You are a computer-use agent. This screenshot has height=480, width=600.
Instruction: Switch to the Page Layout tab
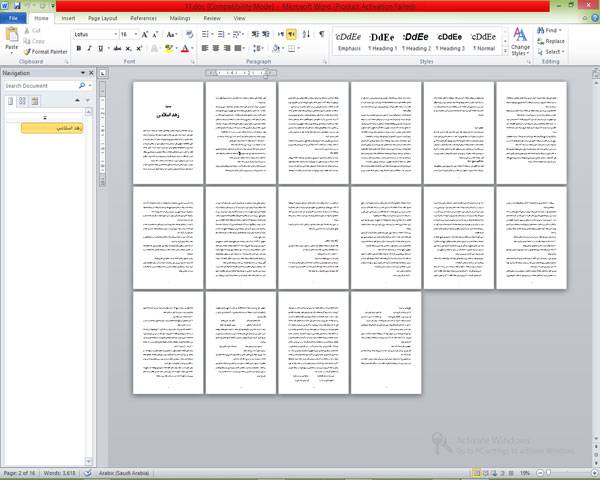(x=103, y=18)
